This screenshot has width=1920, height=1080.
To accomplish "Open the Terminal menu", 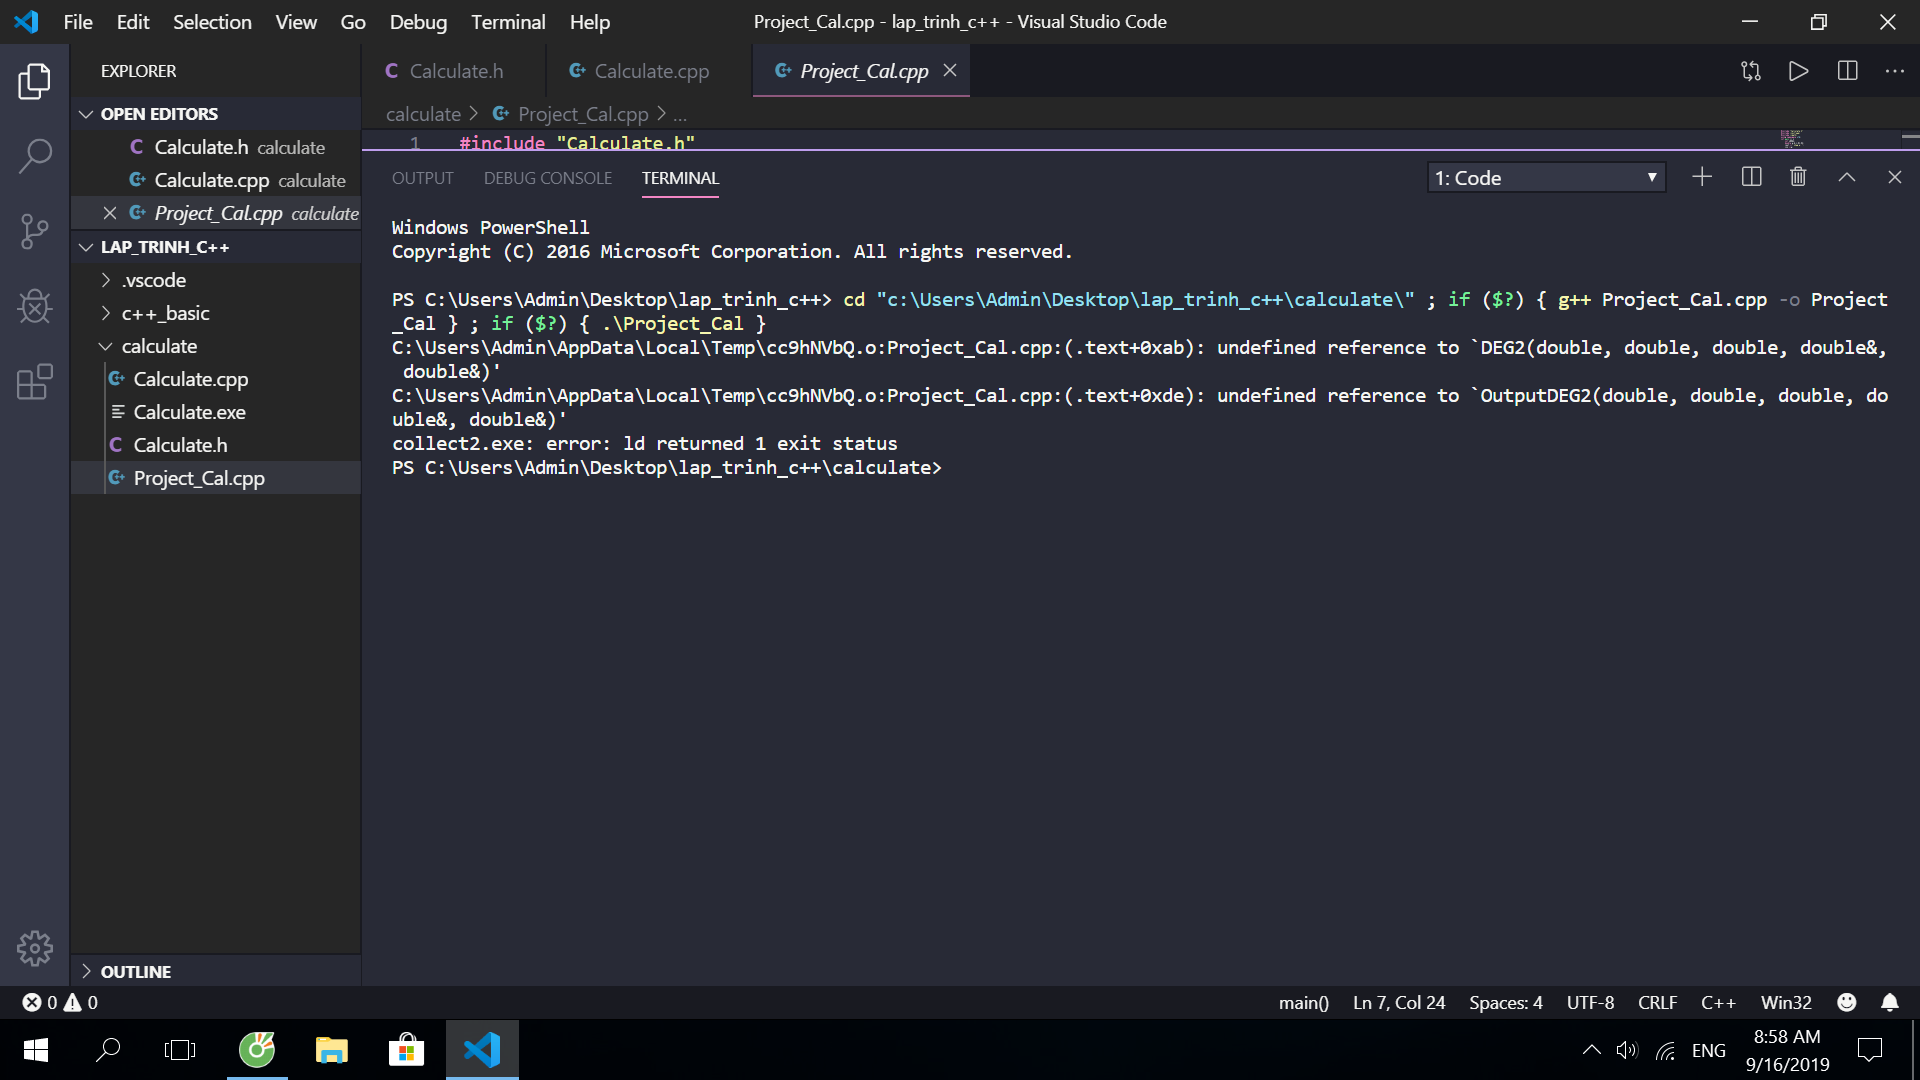I will point(508,22).
